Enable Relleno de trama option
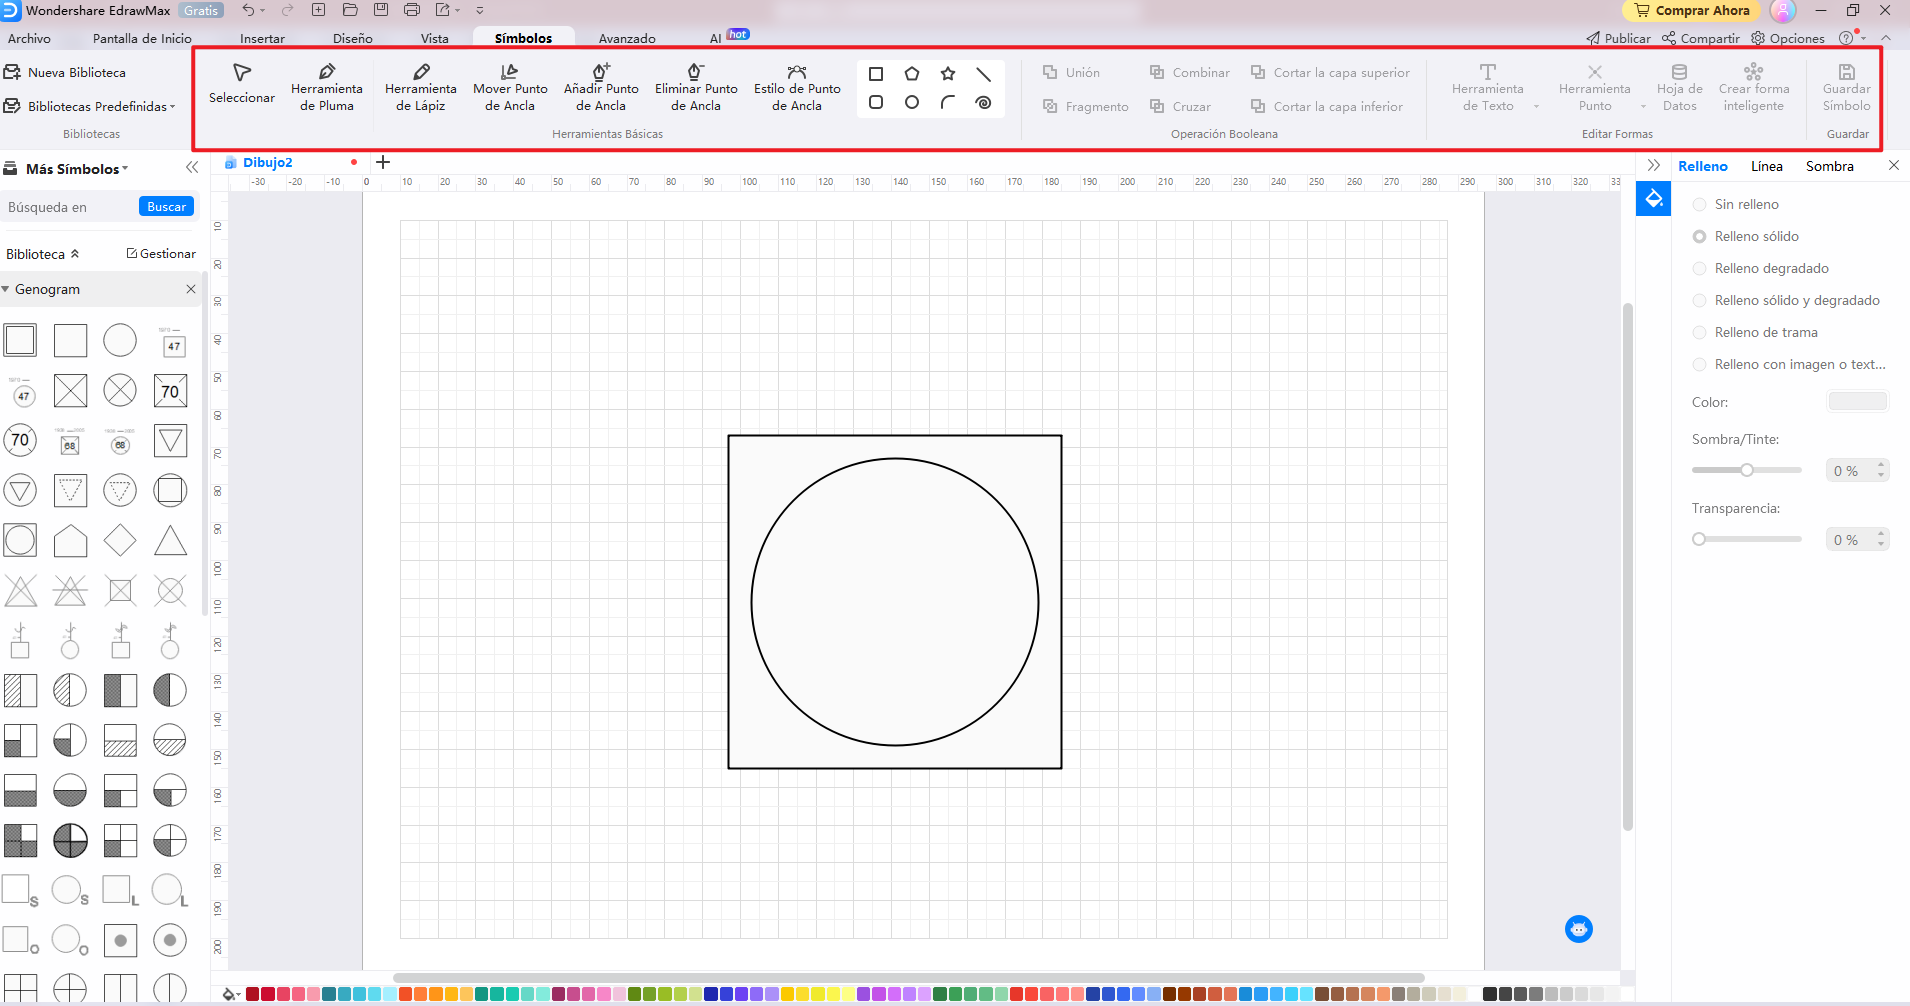 coord(1699,333)
